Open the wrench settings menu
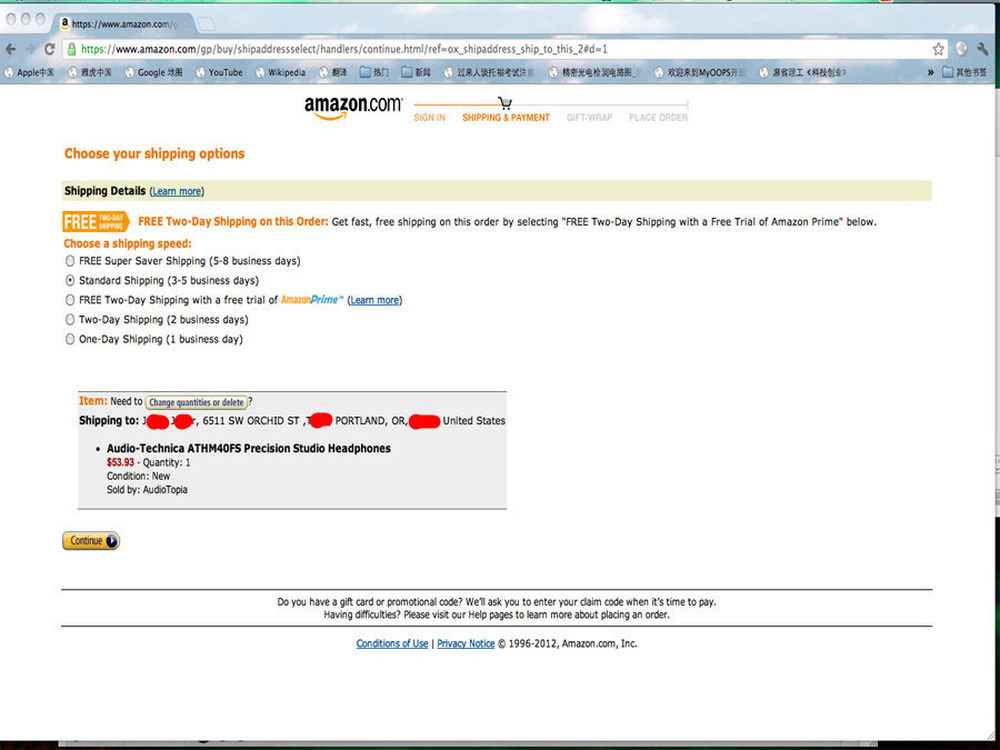 tap(982, 49)
